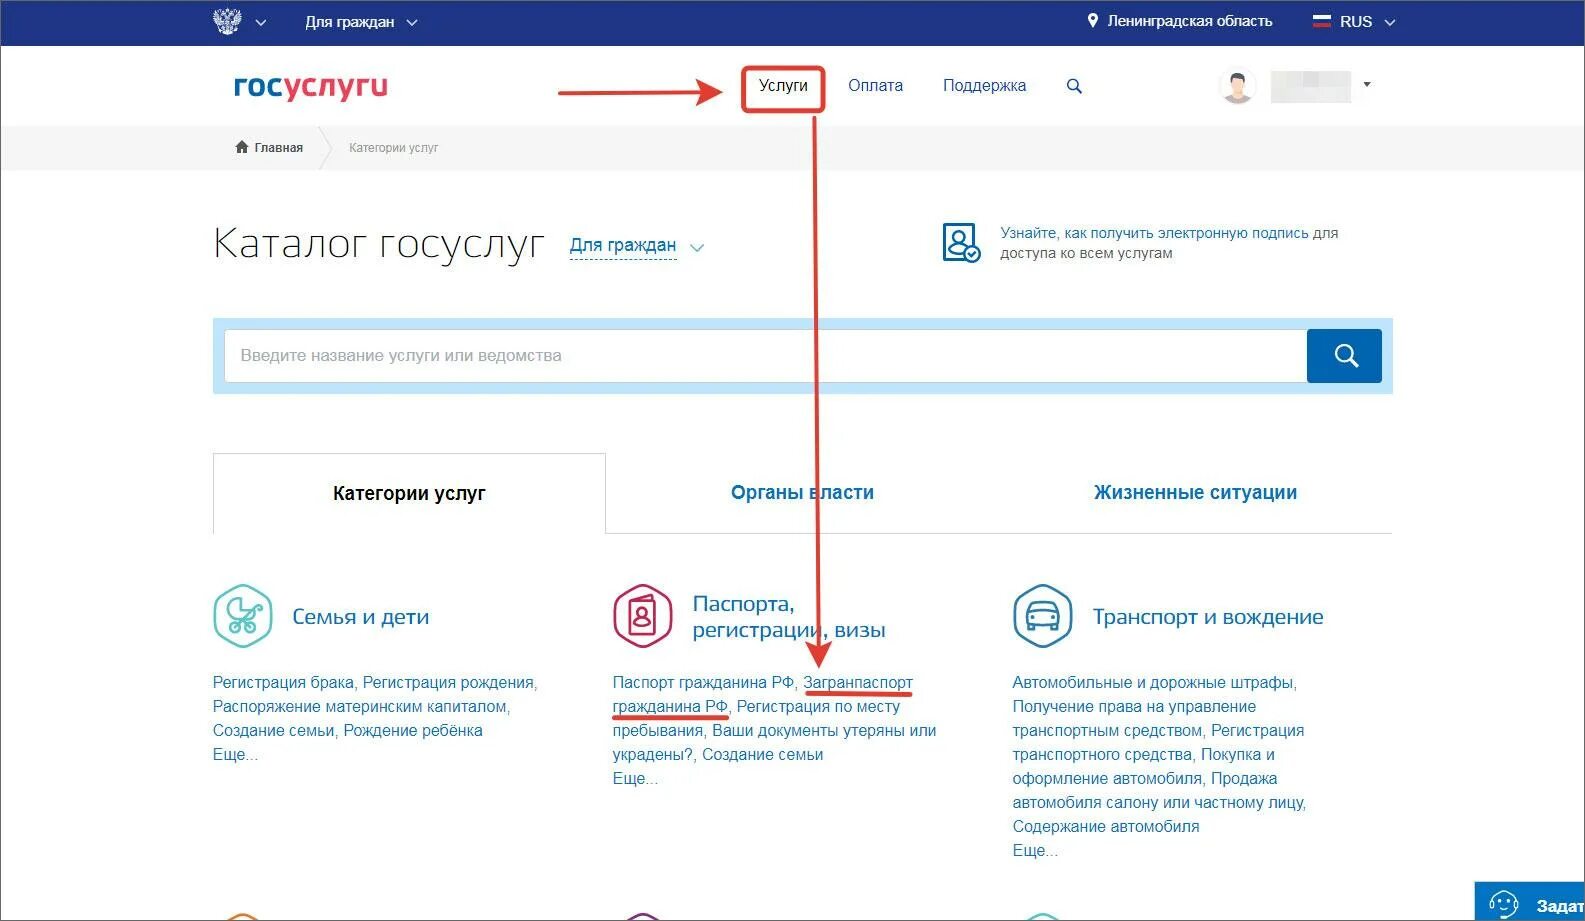Open 'Содержание автомобиля' link
1585x921 pixels.
(x=1106, y=826)
